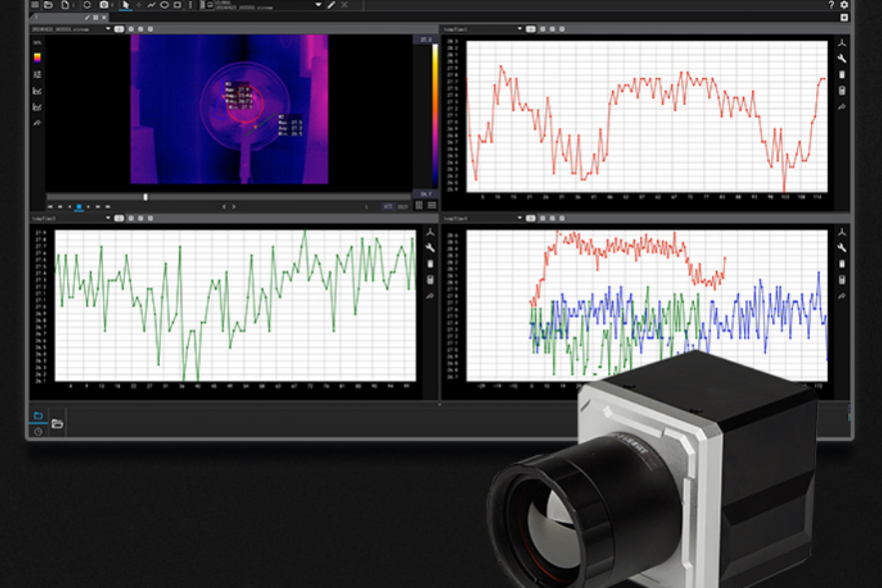Select the rectangle ROI drawing tool
Screen dimensions: 882x588
point(177,5)
